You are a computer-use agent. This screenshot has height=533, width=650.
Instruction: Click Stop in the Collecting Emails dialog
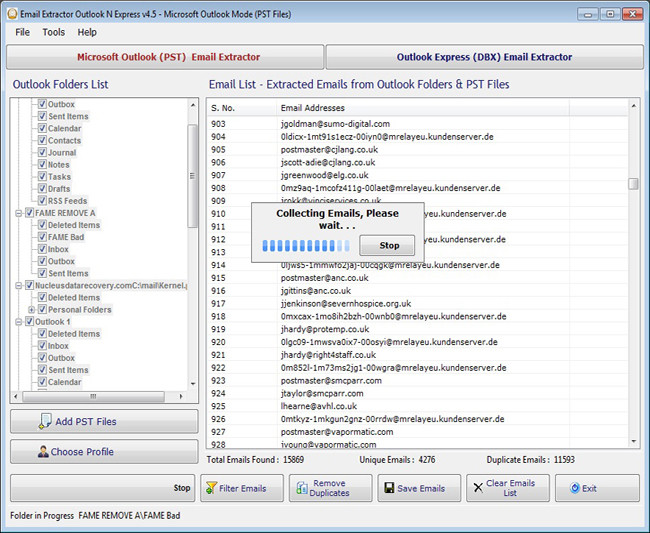pyautogui.click(x=387, y=245)
